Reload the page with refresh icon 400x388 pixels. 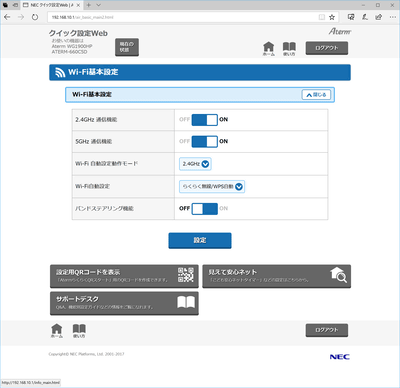35,17
